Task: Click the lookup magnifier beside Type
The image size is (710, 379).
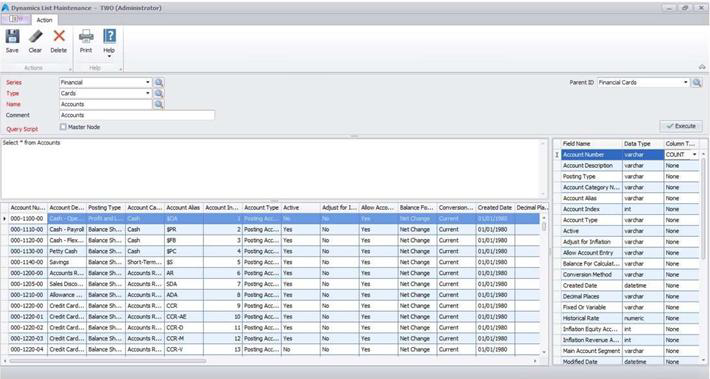Action: (x=158, y=93)
